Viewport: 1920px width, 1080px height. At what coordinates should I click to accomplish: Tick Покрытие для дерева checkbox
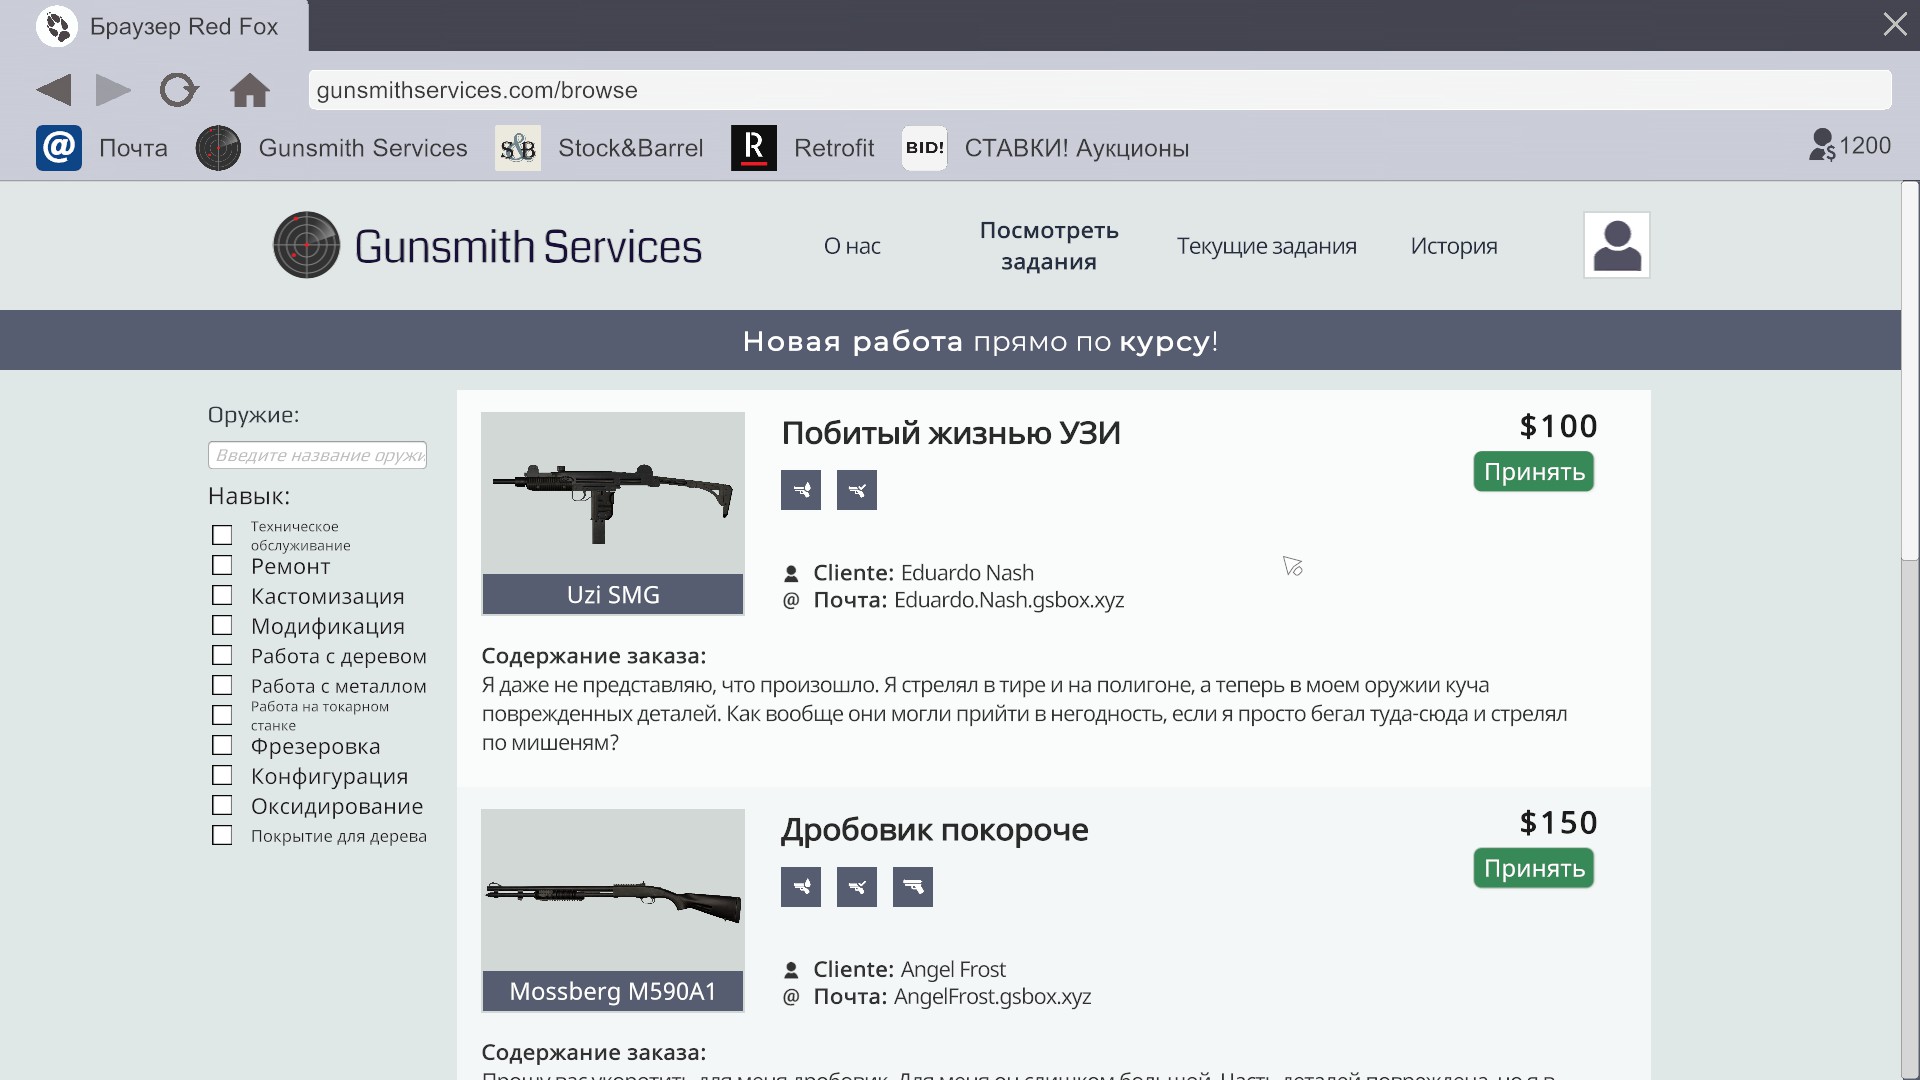click(x=222, y=835)
